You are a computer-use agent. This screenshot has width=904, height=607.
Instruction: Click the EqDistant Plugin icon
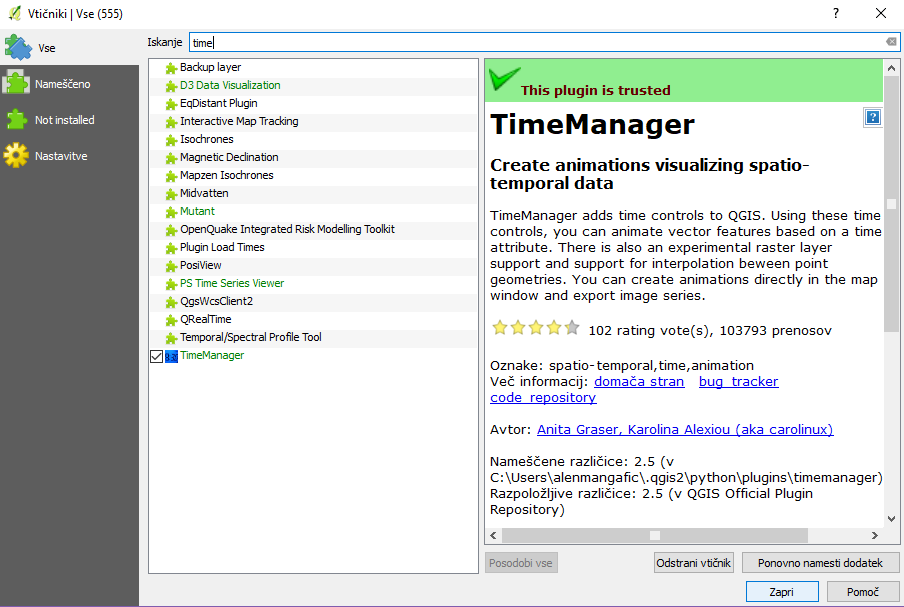point(171,104)
